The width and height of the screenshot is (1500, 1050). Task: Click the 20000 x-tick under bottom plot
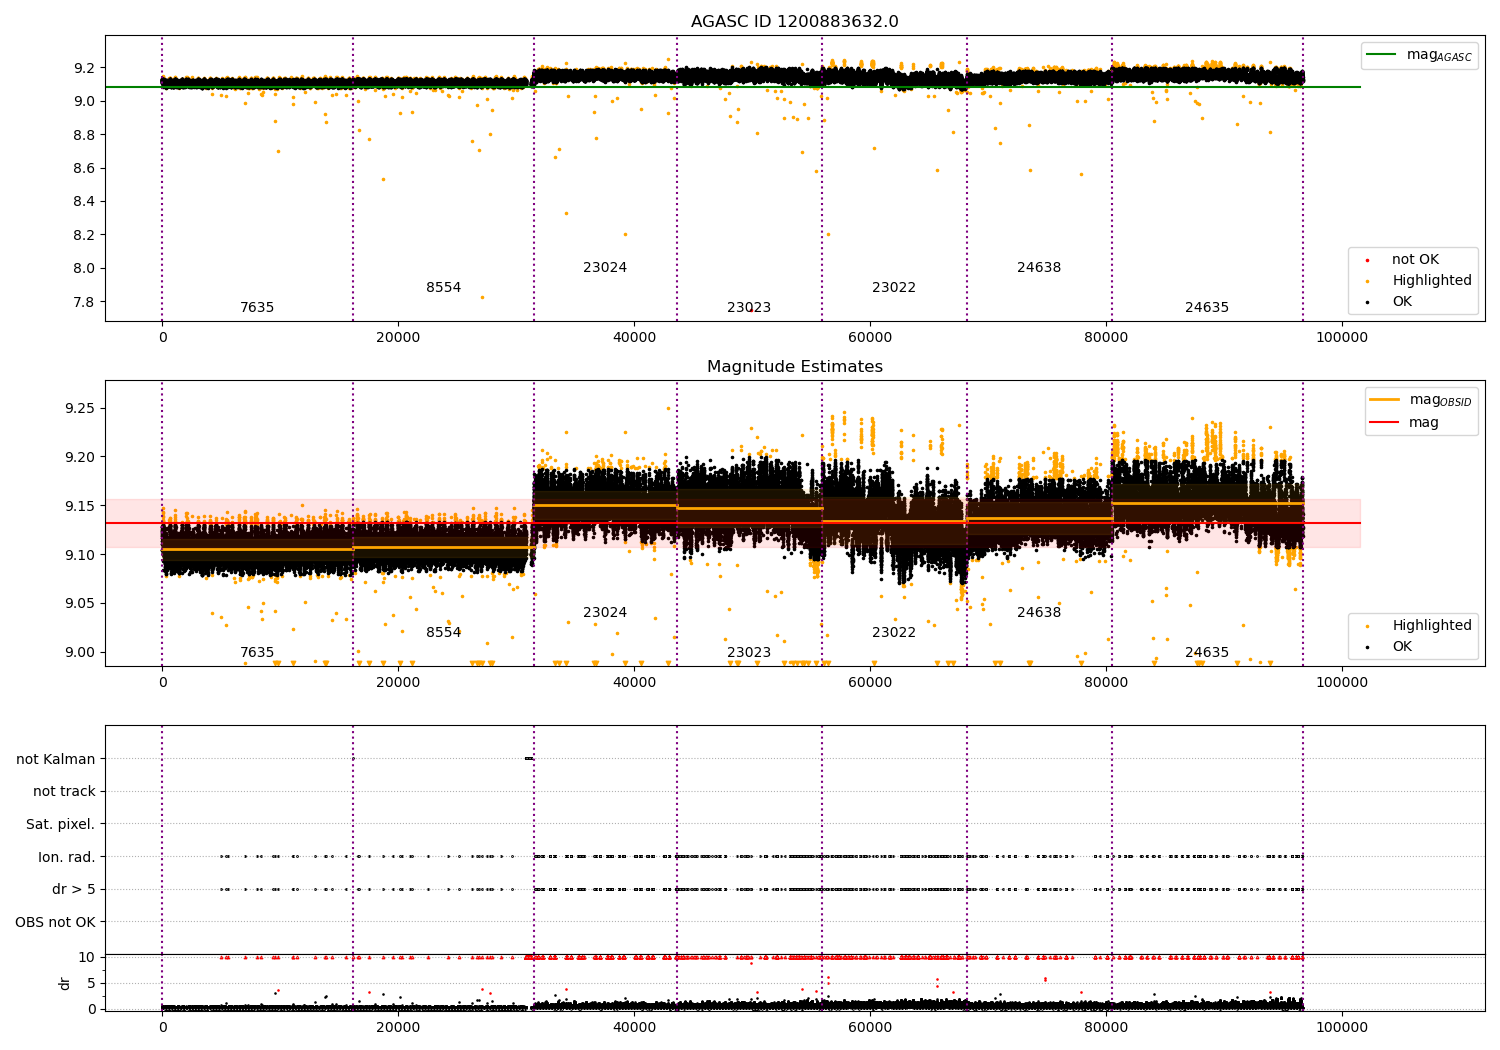coord(398,1028)
